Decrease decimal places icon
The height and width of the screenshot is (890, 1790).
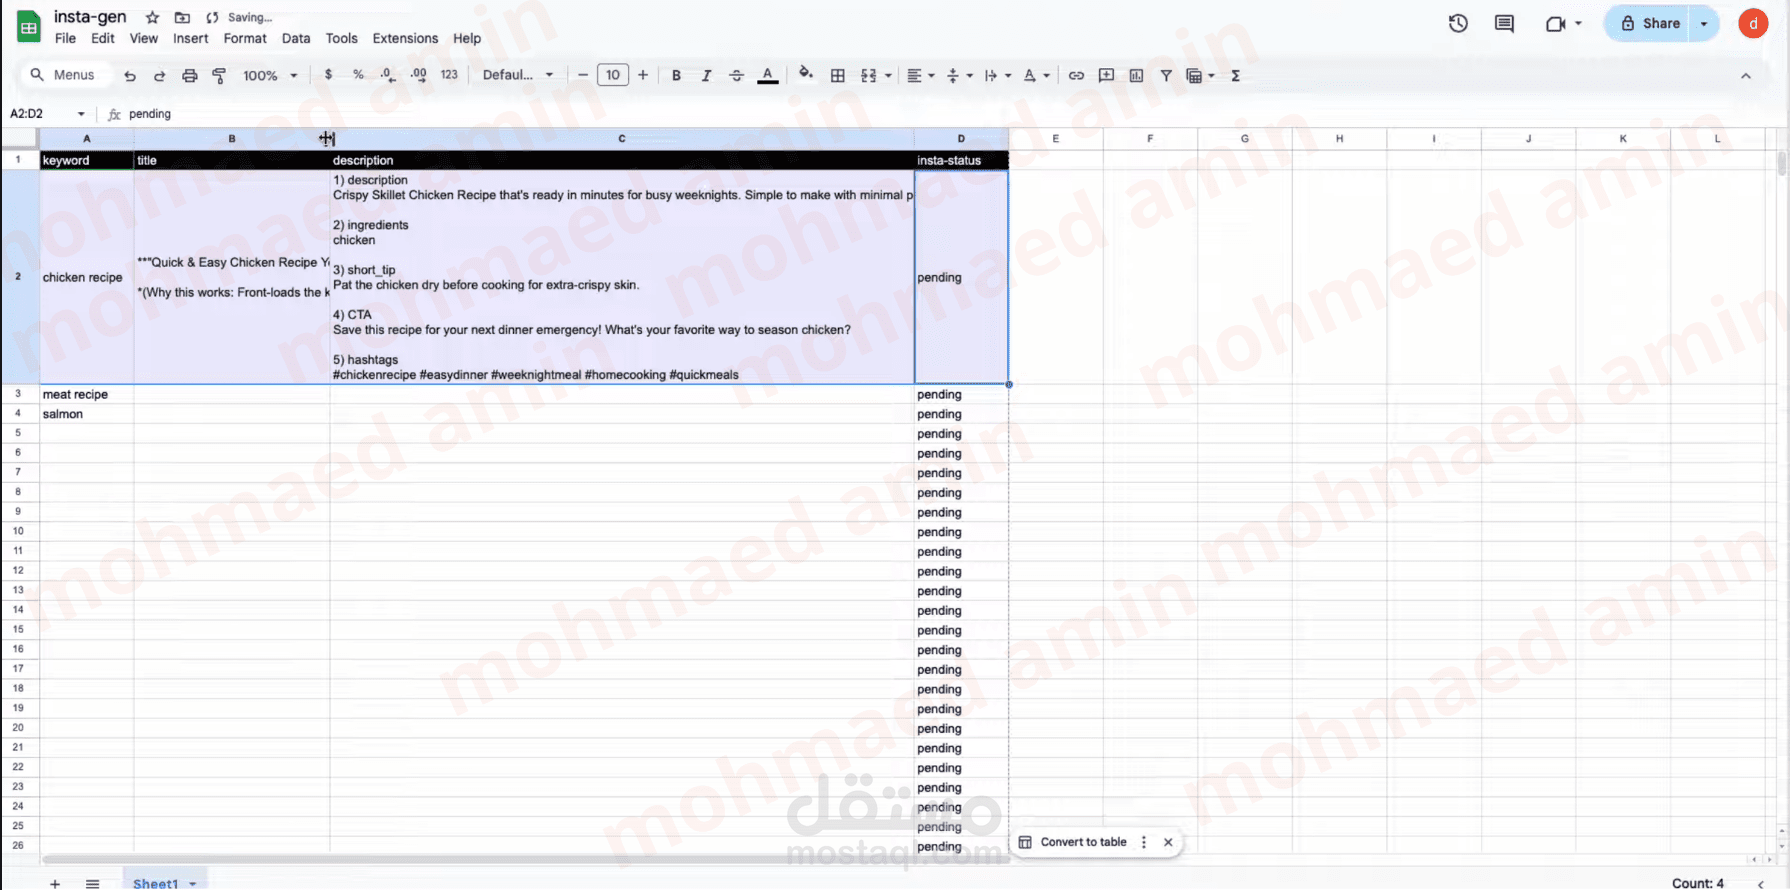[x=388, y=75]
